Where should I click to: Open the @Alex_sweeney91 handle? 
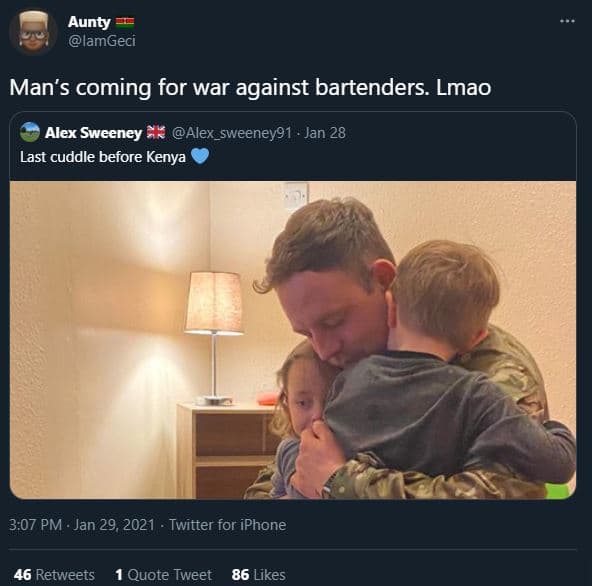click(231, 133)
